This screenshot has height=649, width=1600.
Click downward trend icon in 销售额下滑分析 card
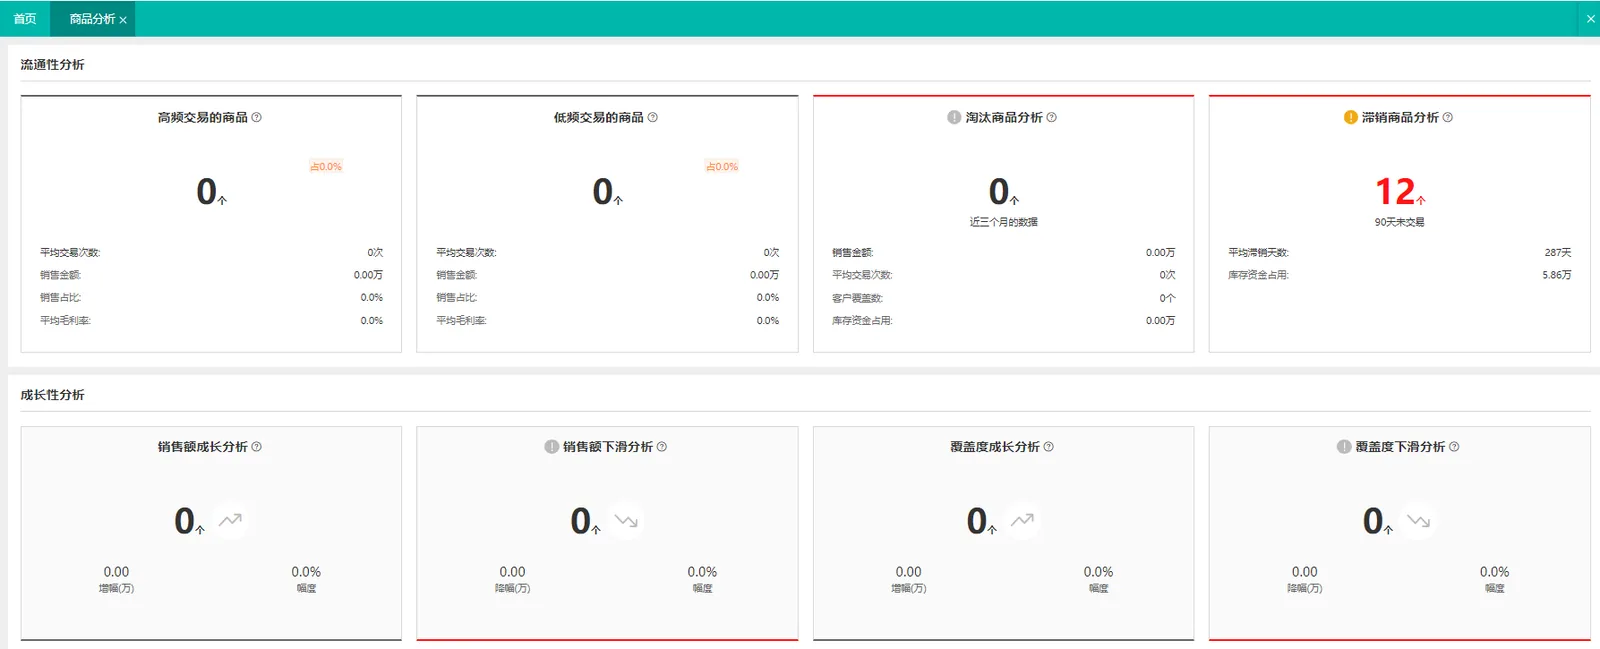[626, 520]
